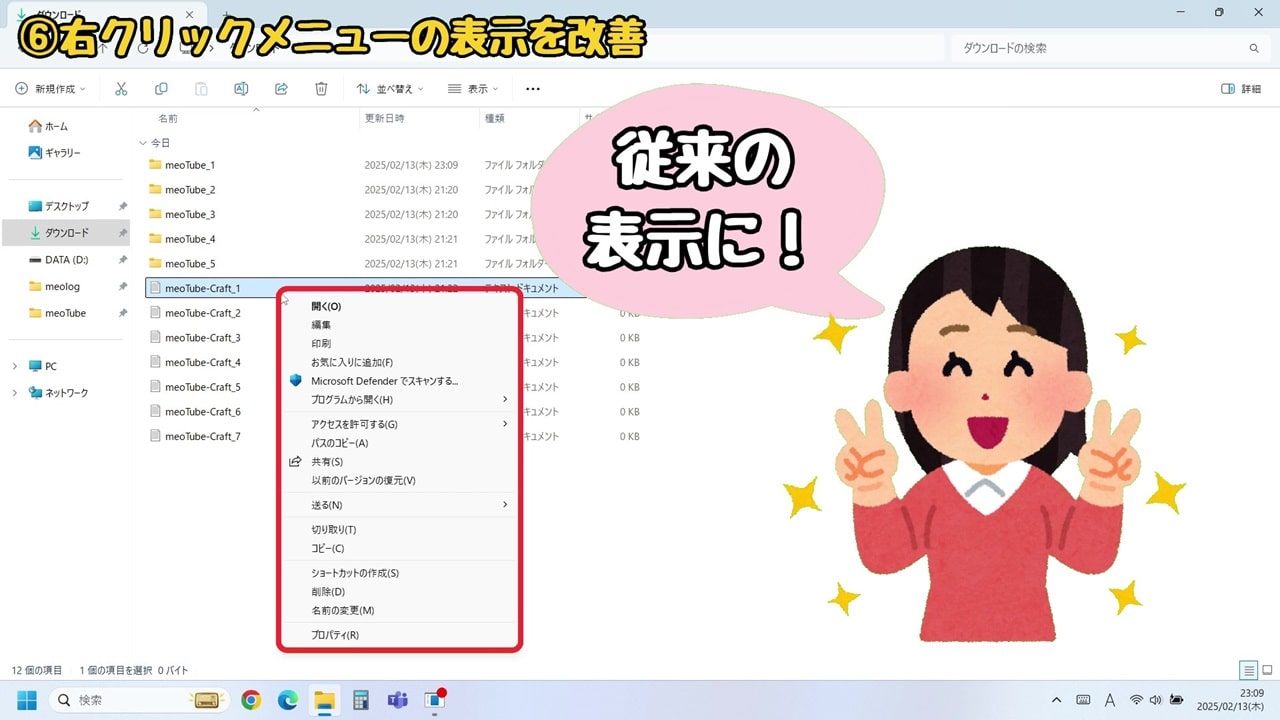Open Calculator from taskbar
1280x720 pixels.
coord(361,700)
